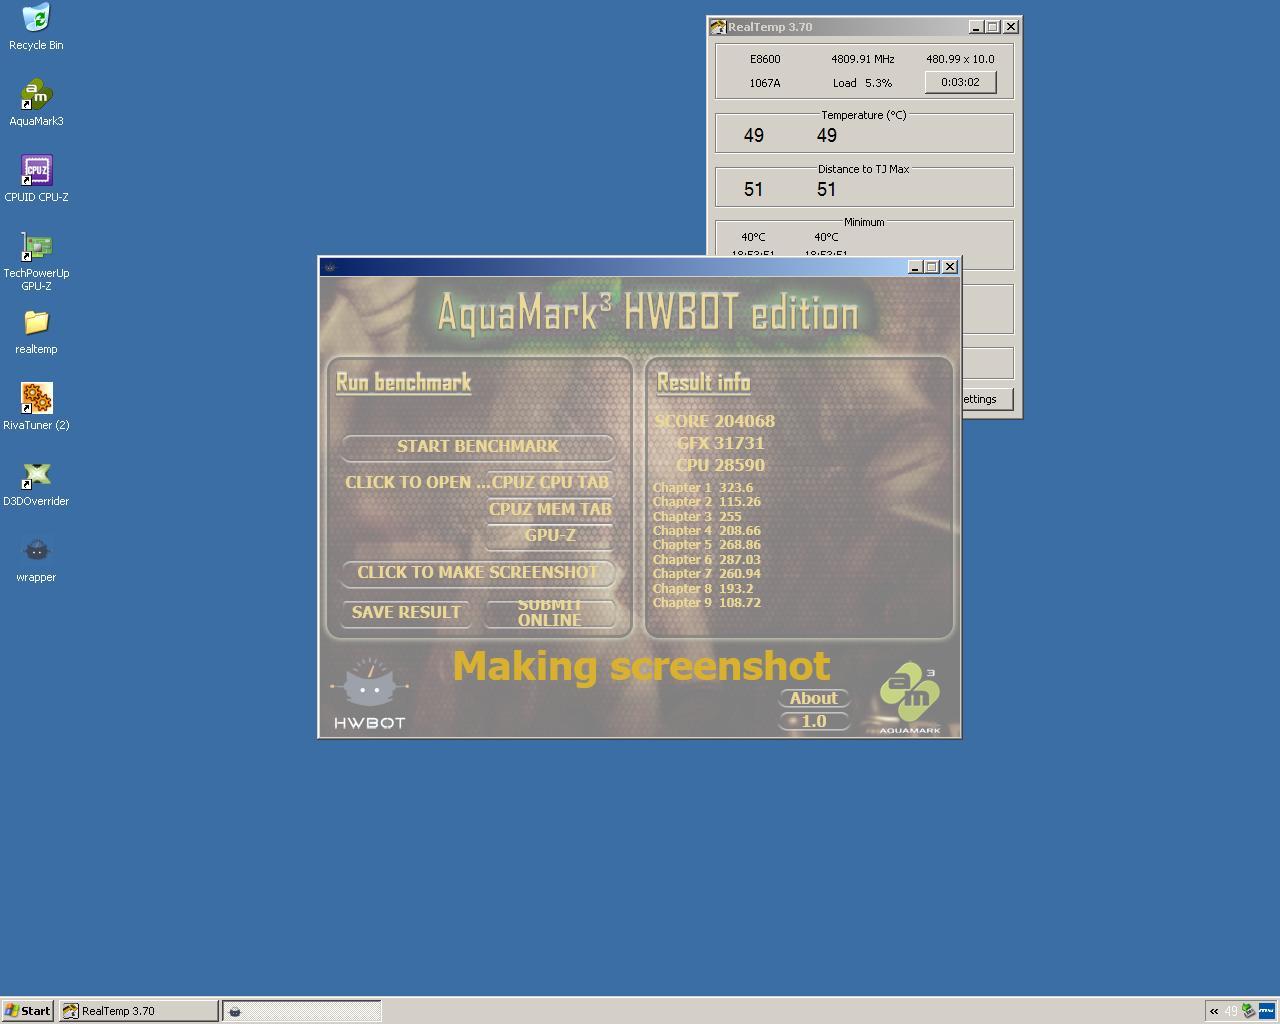Click the GFX 31731 value

721,443
